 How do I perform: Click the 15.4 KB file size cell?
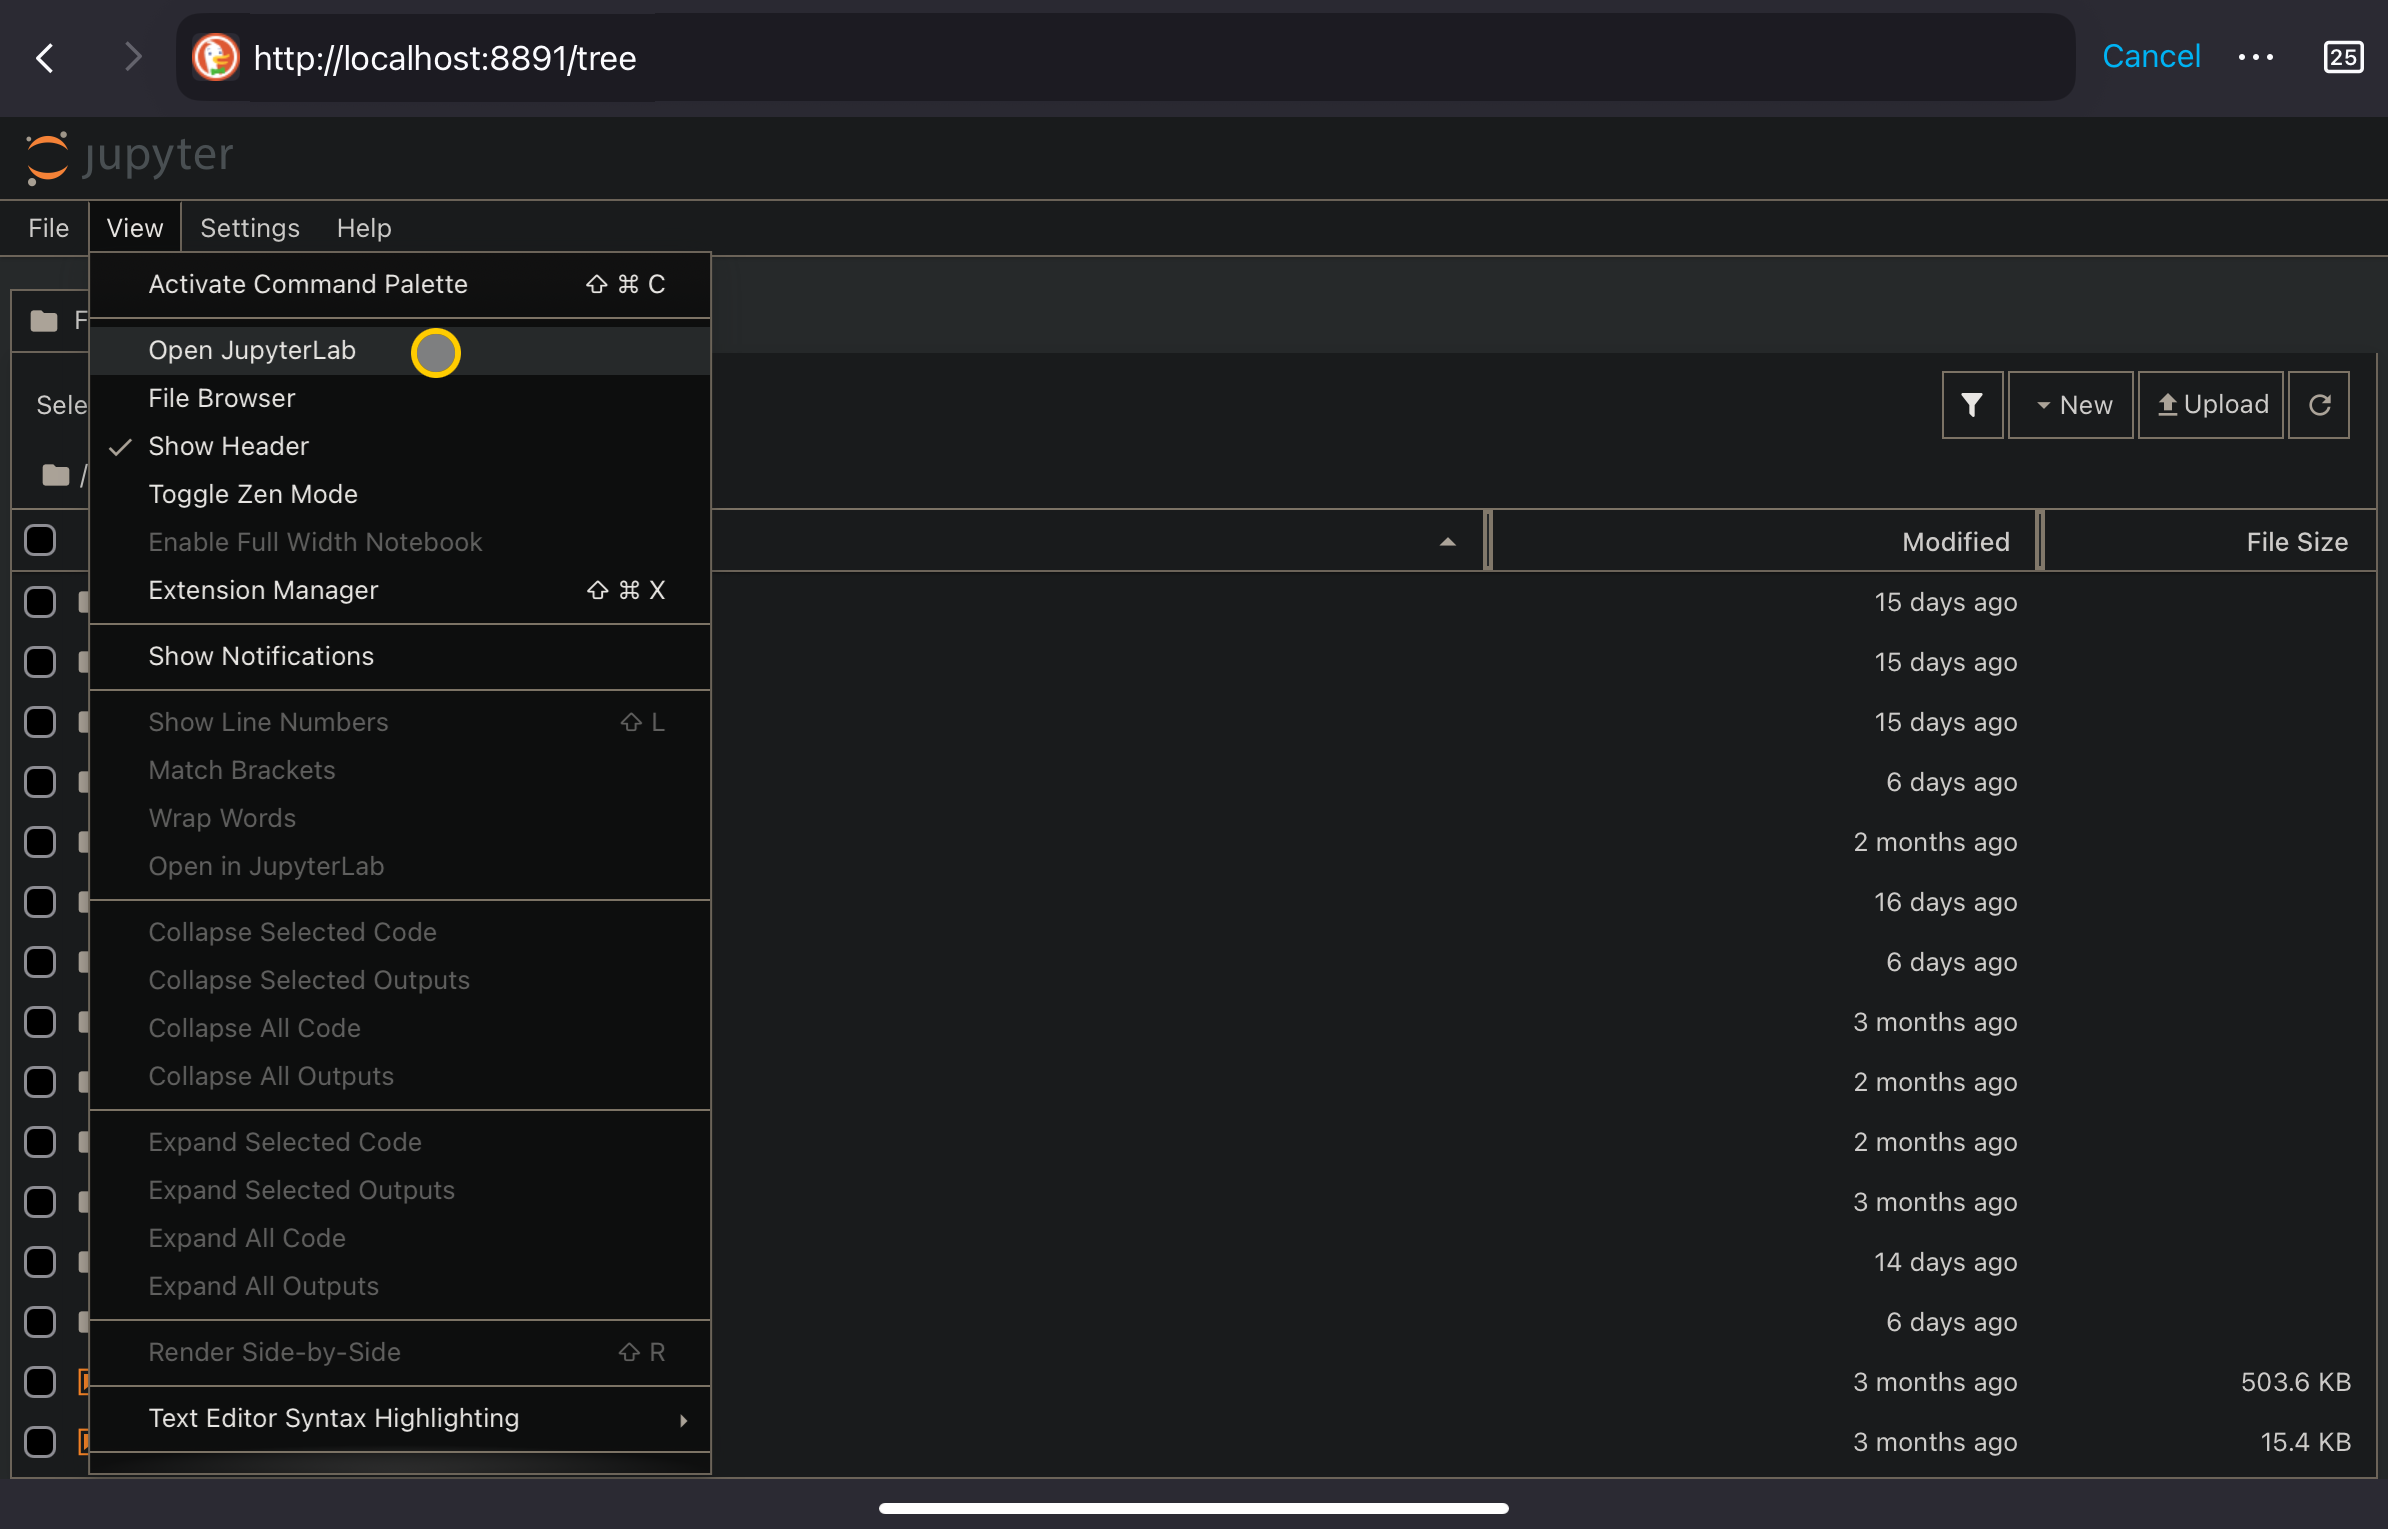[x=2305, y=1442]
